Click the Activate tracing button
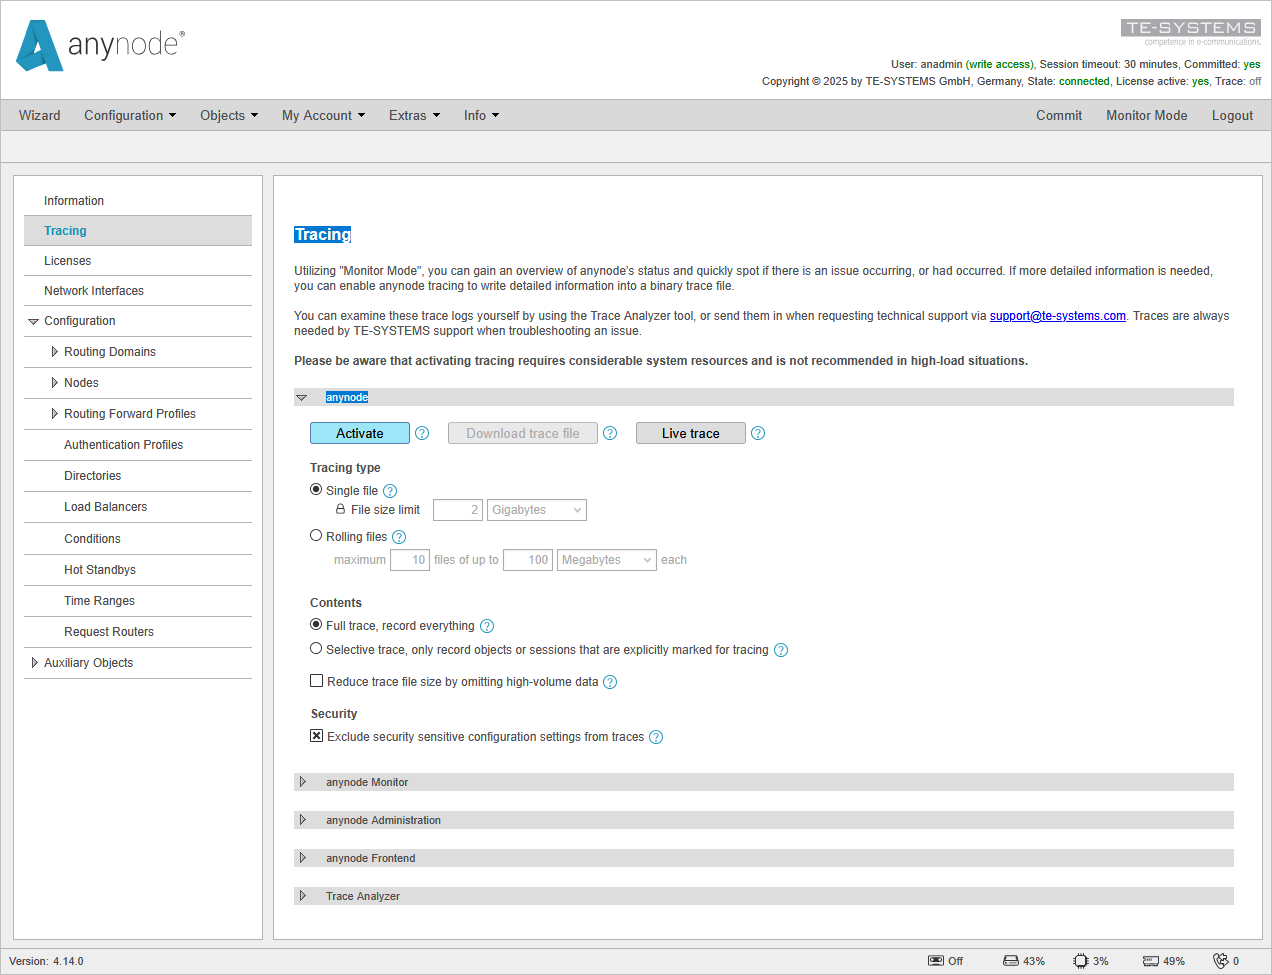This screenshot has width=1272, height=975. coord(359,433)
